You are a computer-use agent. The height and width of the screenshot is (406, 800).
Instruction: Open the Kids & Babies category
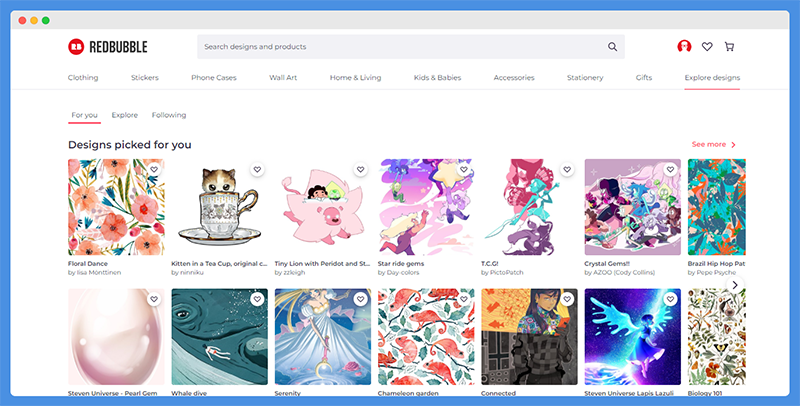(437, 78)
